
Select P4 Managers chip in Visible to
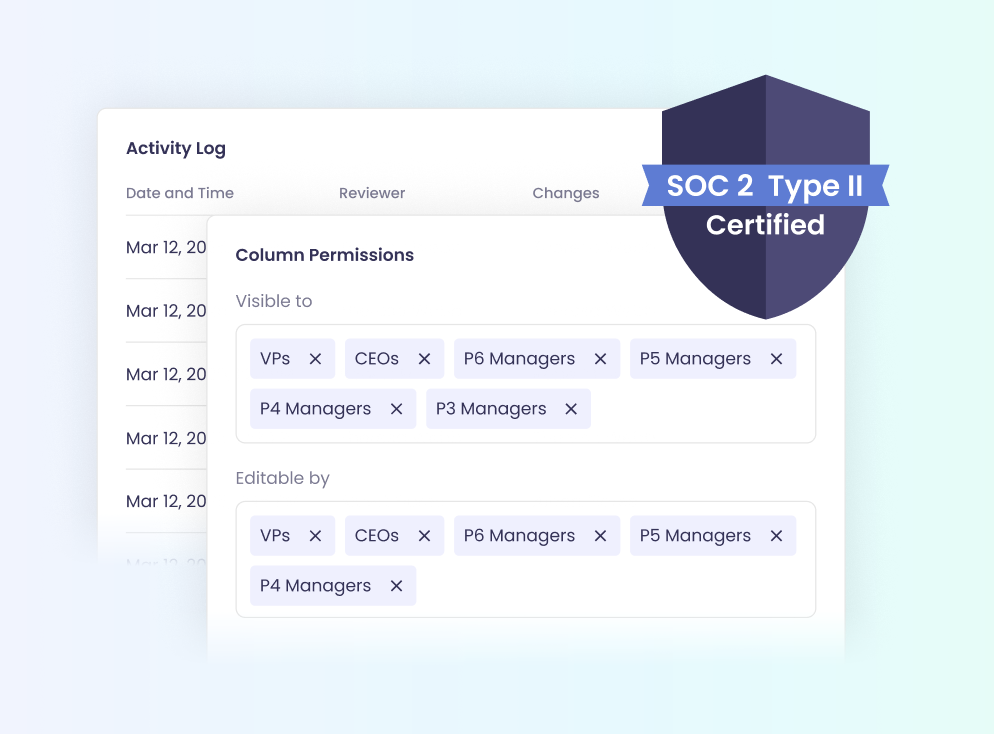333,409
